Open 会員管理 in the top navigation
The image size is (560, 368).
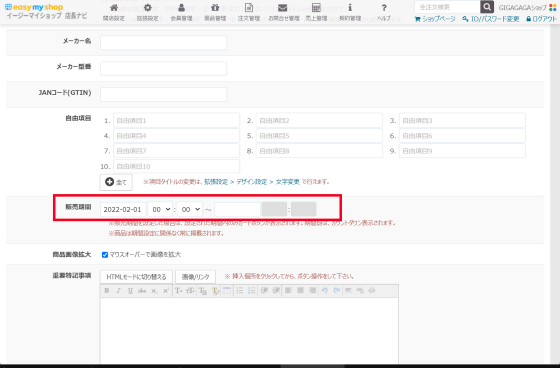pos(181,12)
